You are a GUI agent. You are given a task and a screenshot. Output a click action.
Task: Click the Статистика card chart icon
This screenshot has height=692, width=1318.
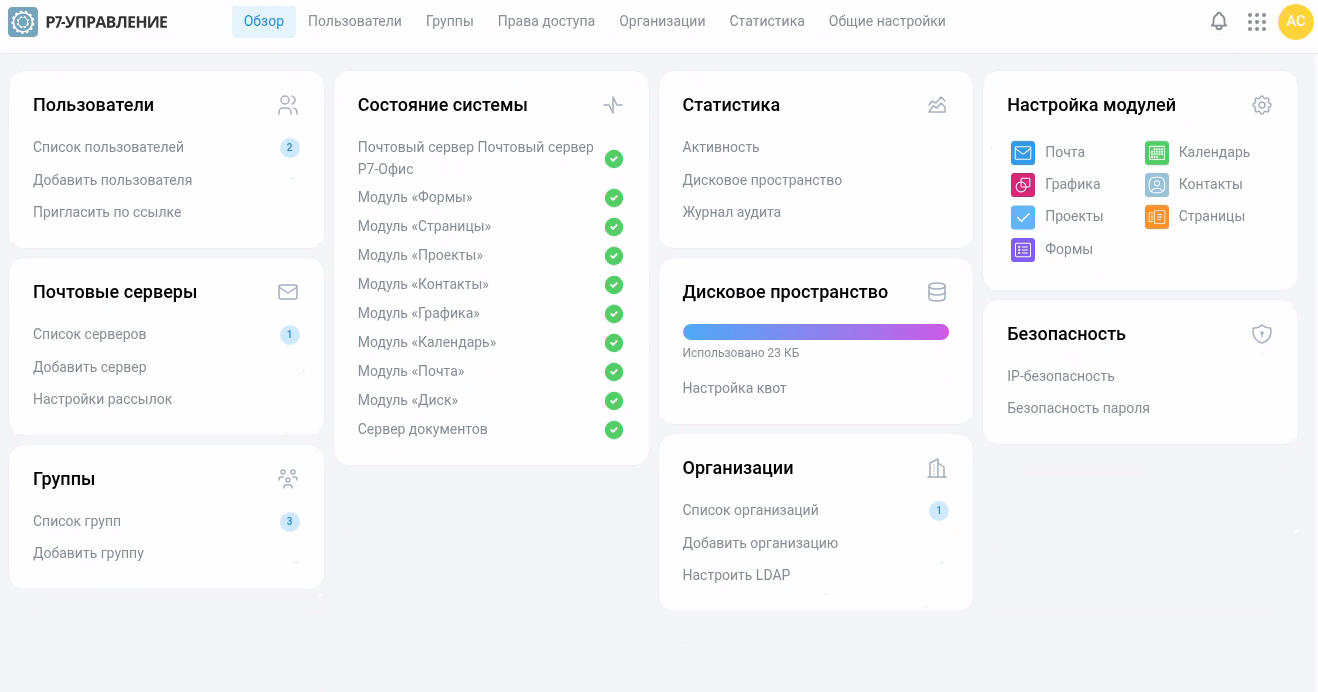[937, 105]
